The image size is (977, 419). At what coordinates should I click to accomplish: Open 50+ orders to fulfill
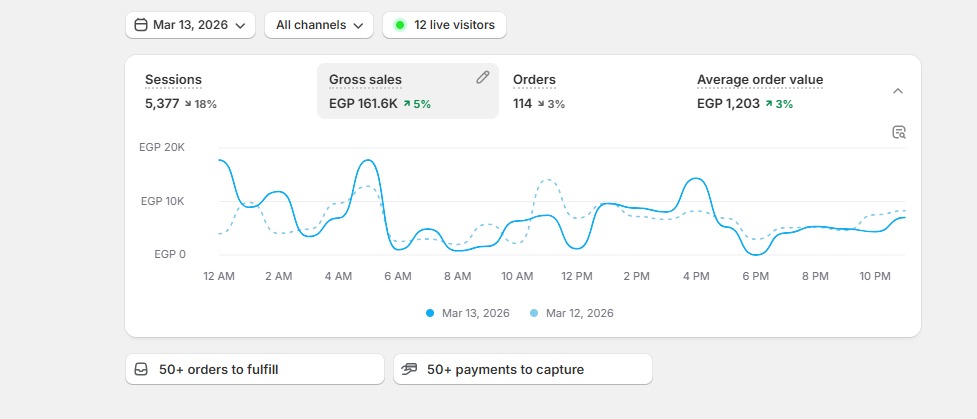pyautogui.click(x=255, y=369)
